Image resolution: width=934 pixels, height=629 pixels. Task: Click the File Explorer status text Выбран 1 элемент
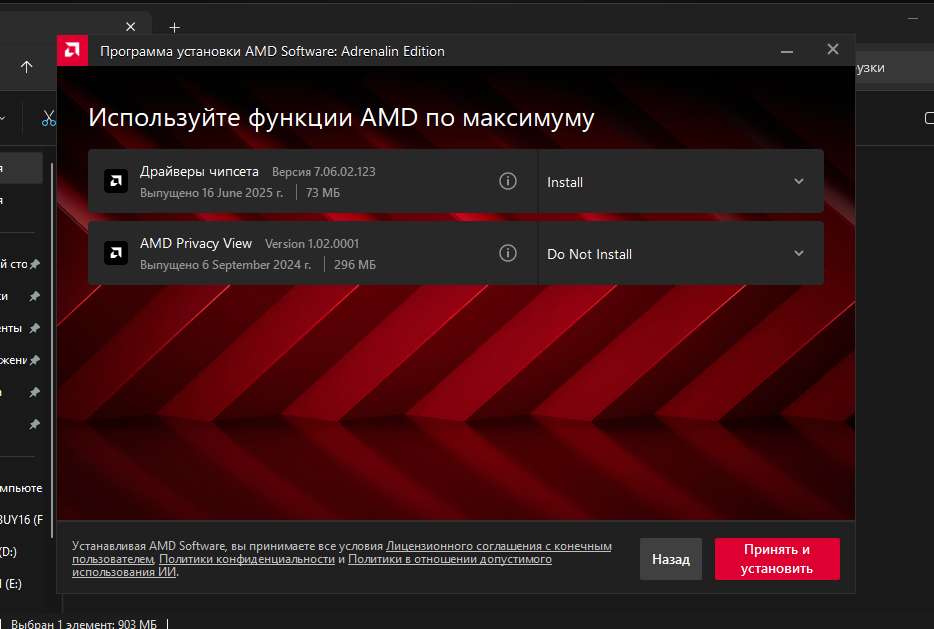point(83,624)
